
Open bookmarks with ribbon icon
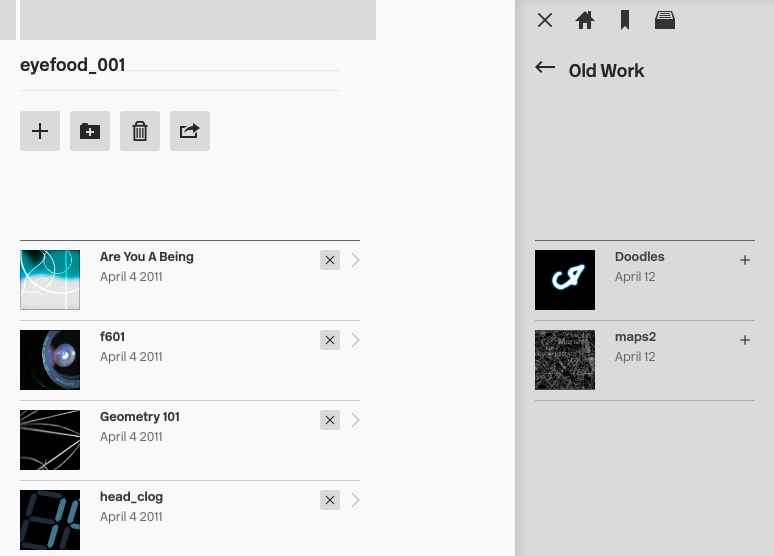[x=625, y=20]
